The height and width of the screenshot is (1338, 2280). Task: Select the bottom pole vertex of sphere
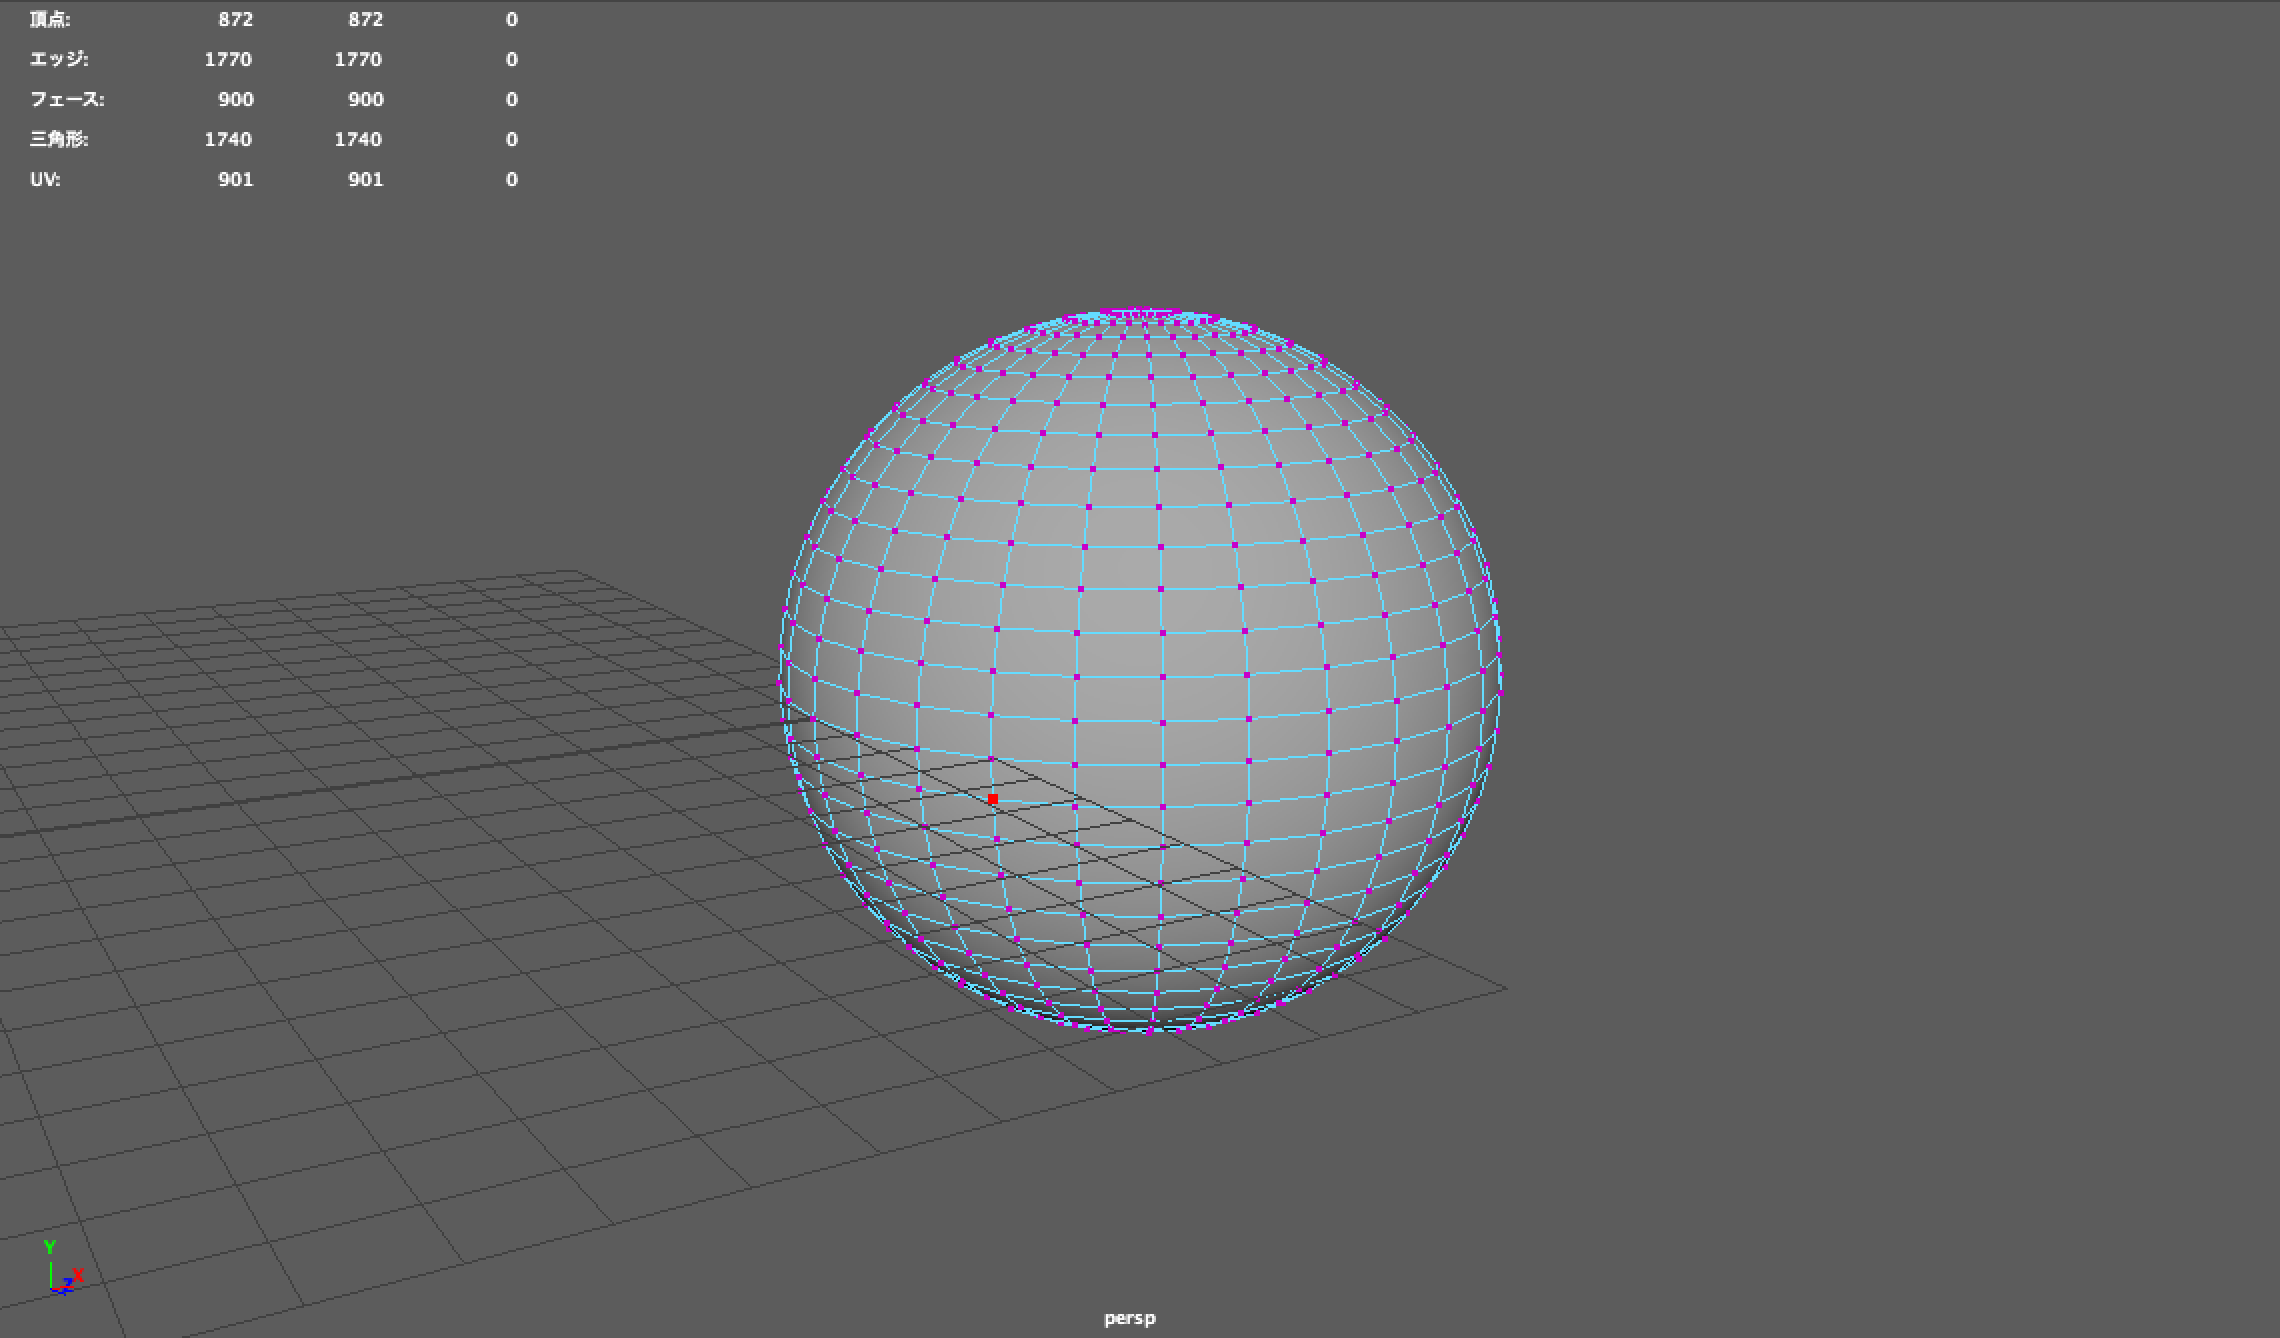click(x=1148, y=1030)
